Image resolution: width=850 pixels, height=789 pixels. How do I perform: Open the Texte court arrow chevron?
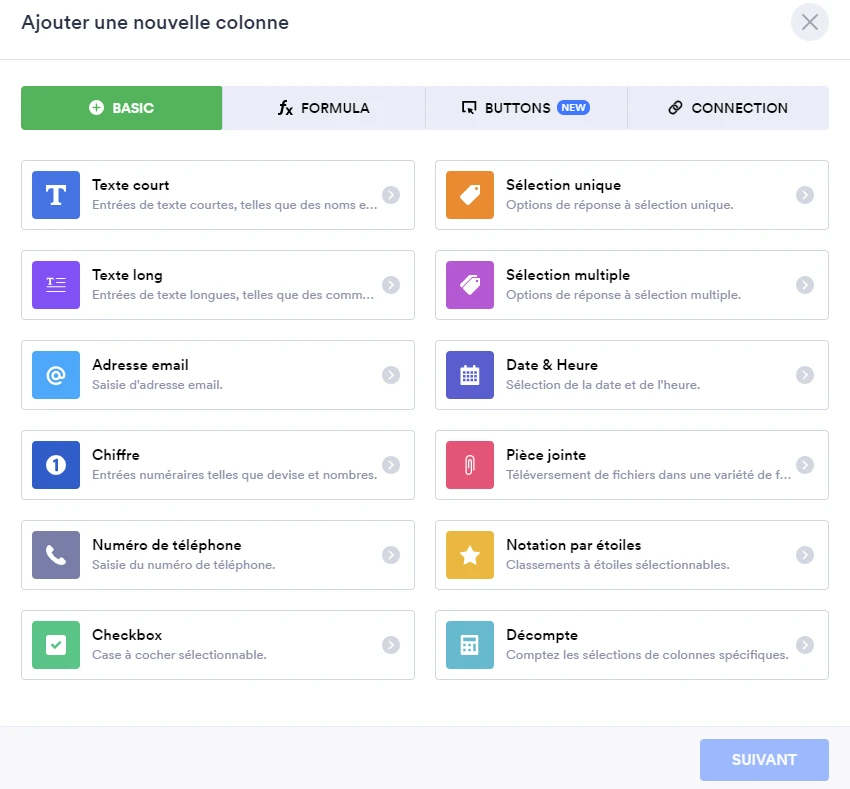pyautogui.click(x=391, y=195)
